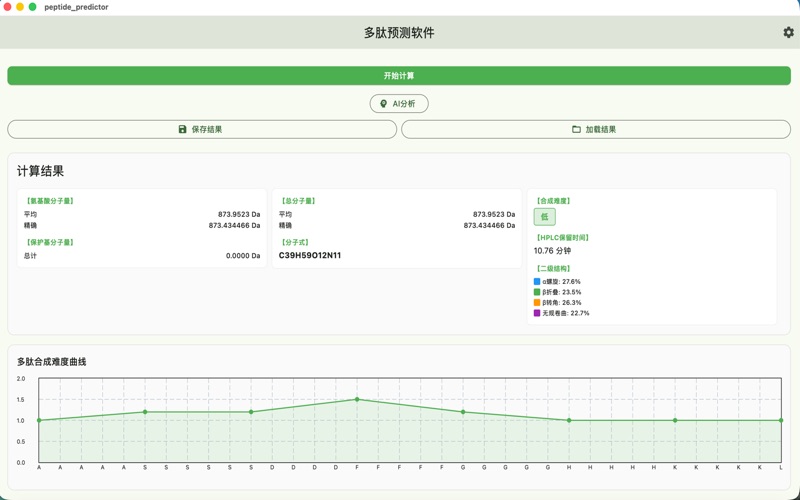
Task: Click the 【HPLC保留时间】 heading
Action: 563,238
